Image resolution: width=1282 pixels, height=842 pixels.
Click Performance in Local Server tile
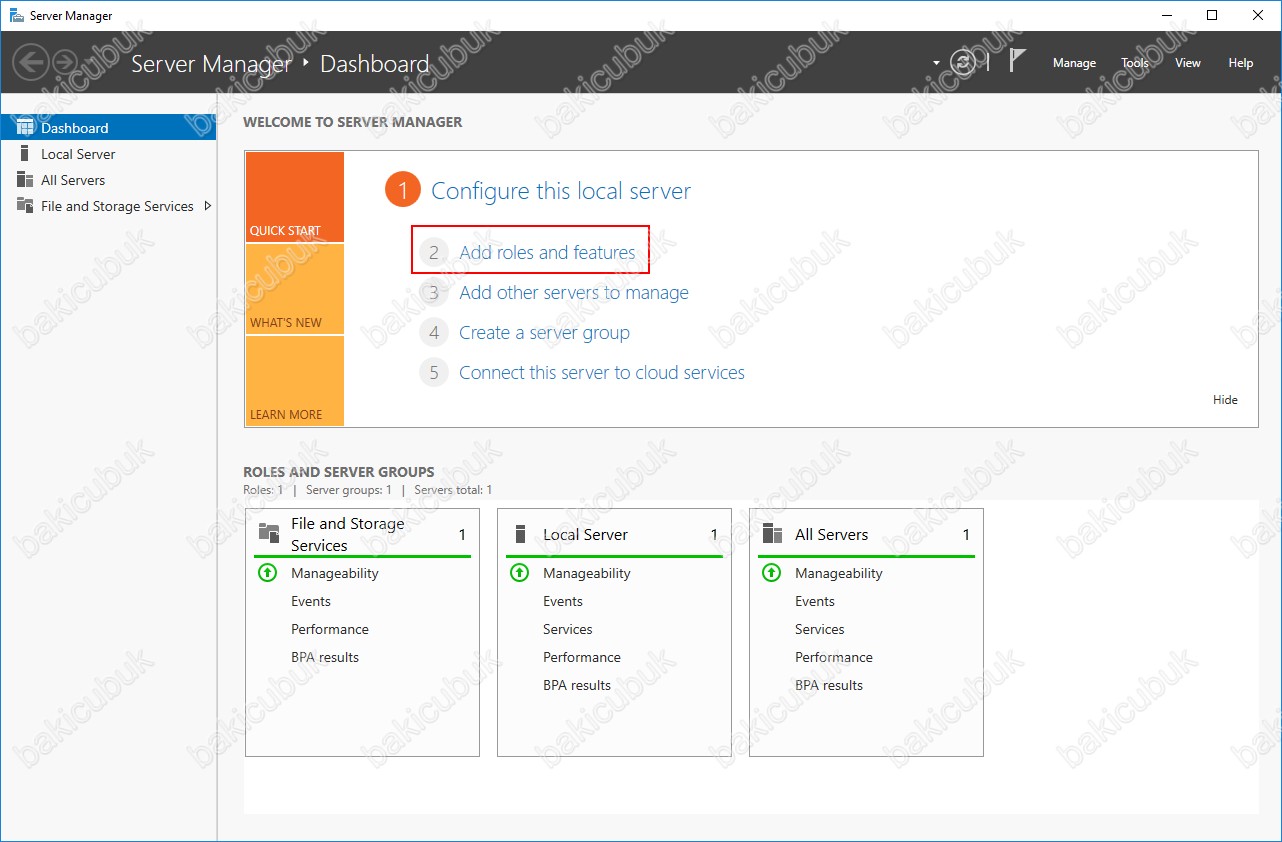click(582, 657)
